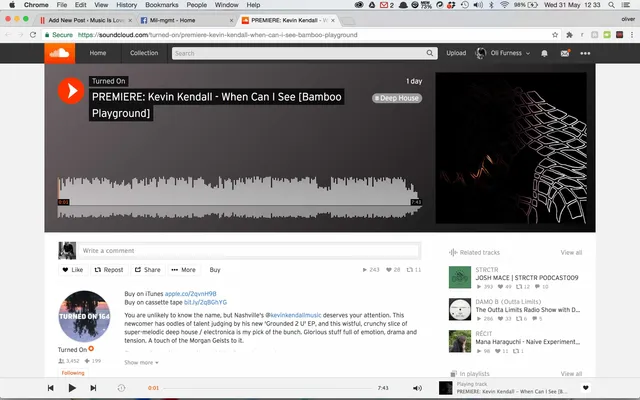The width and height of the screenshot is (640, 400).
Task: Open the messages envelope icon
Action: (565, 53)
